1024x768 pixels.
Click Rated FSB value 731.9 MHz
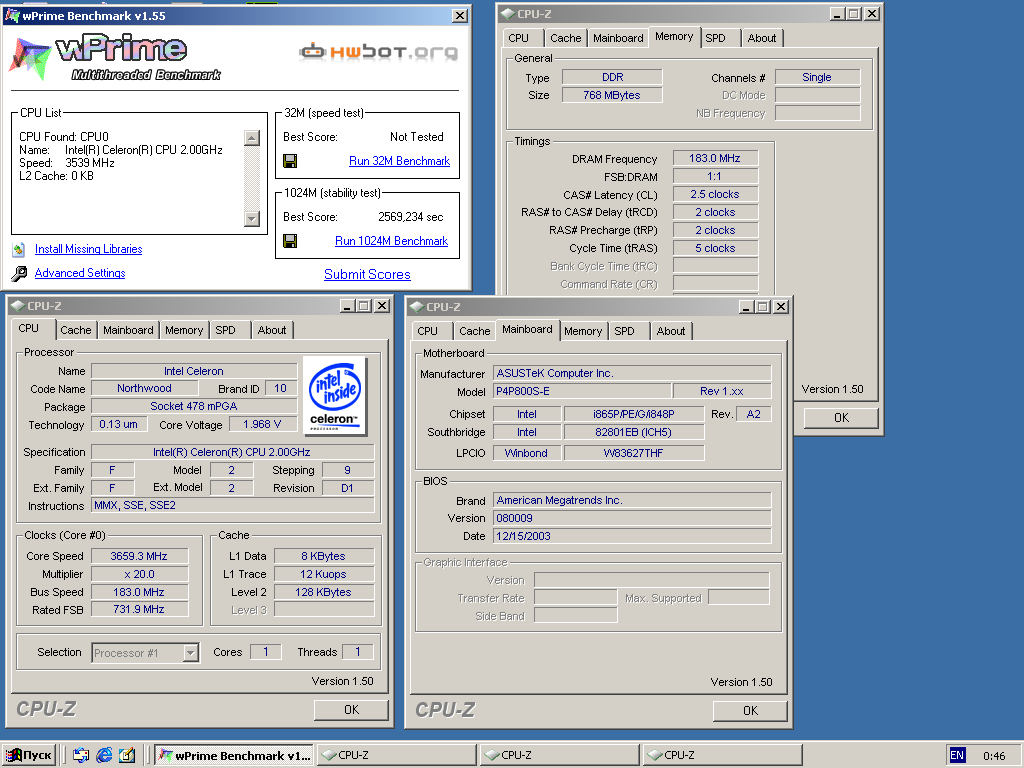coord(139,609)
